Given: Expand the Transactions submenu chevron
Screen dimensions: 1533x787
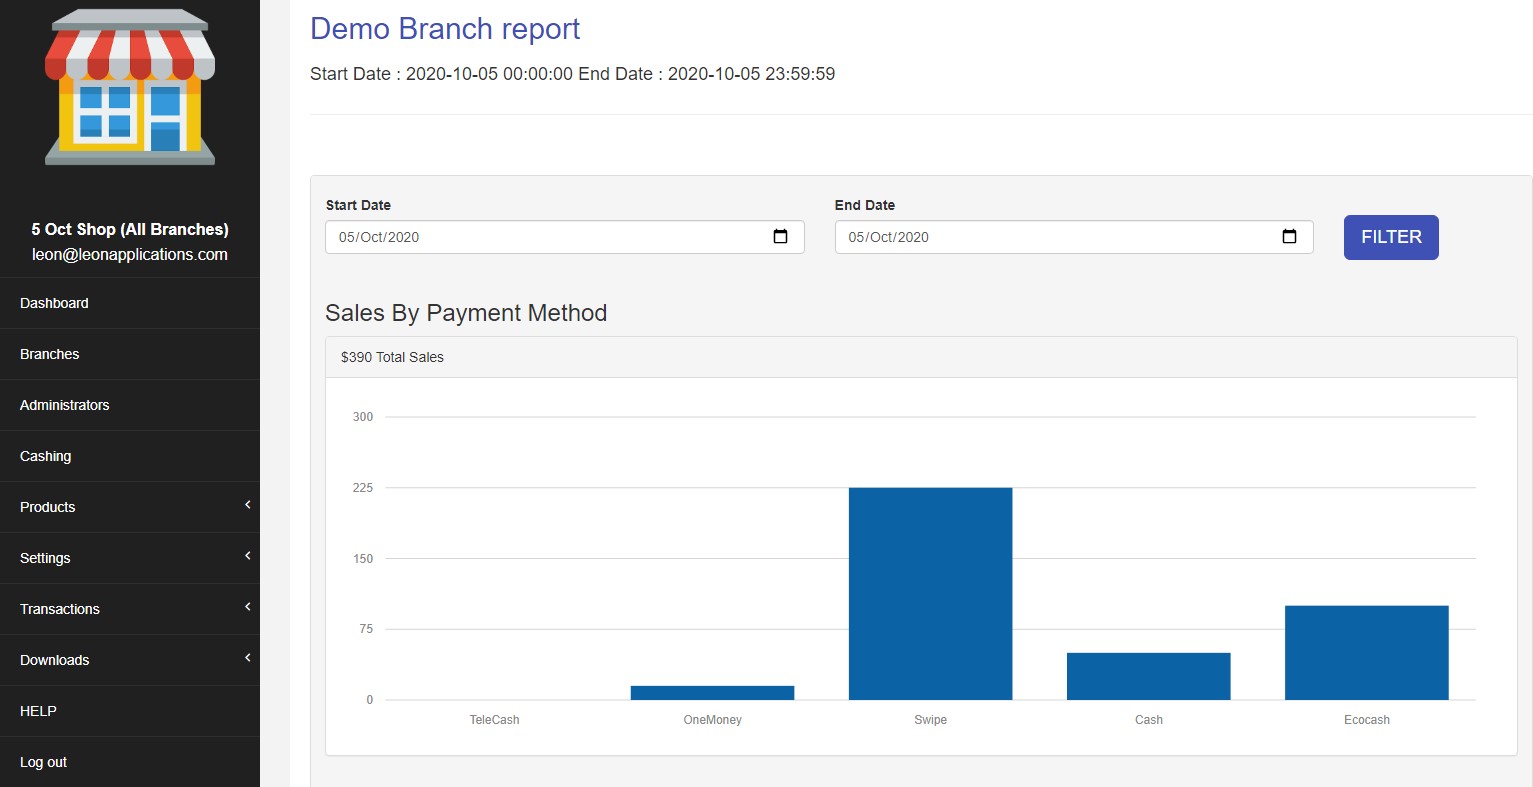Looking at the screenshot, I should (x=247, y=608).
